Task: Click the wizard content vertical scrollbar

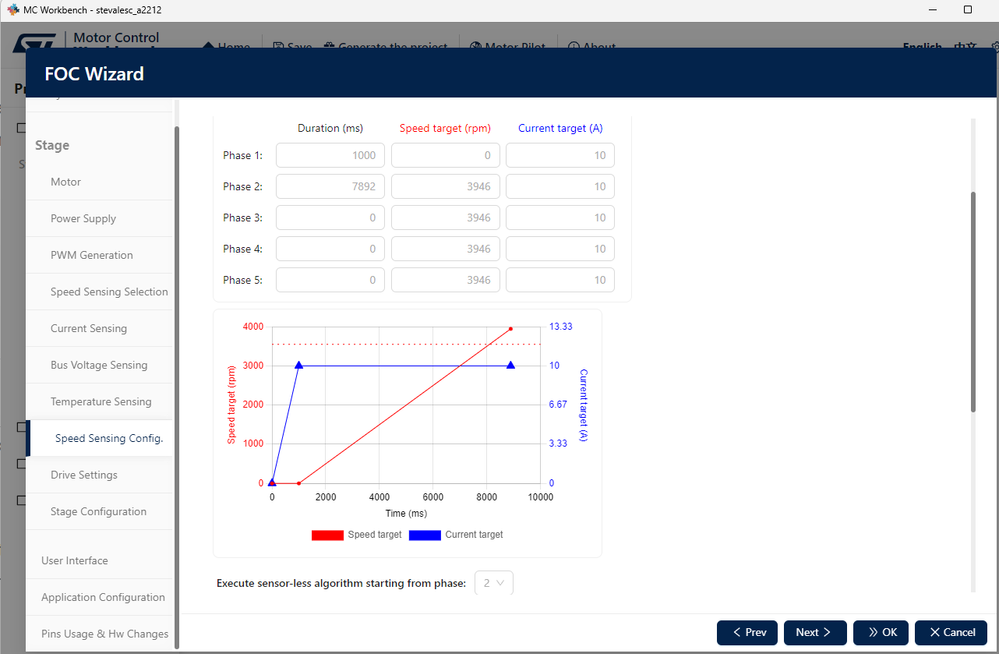Action: click(973, 302)
